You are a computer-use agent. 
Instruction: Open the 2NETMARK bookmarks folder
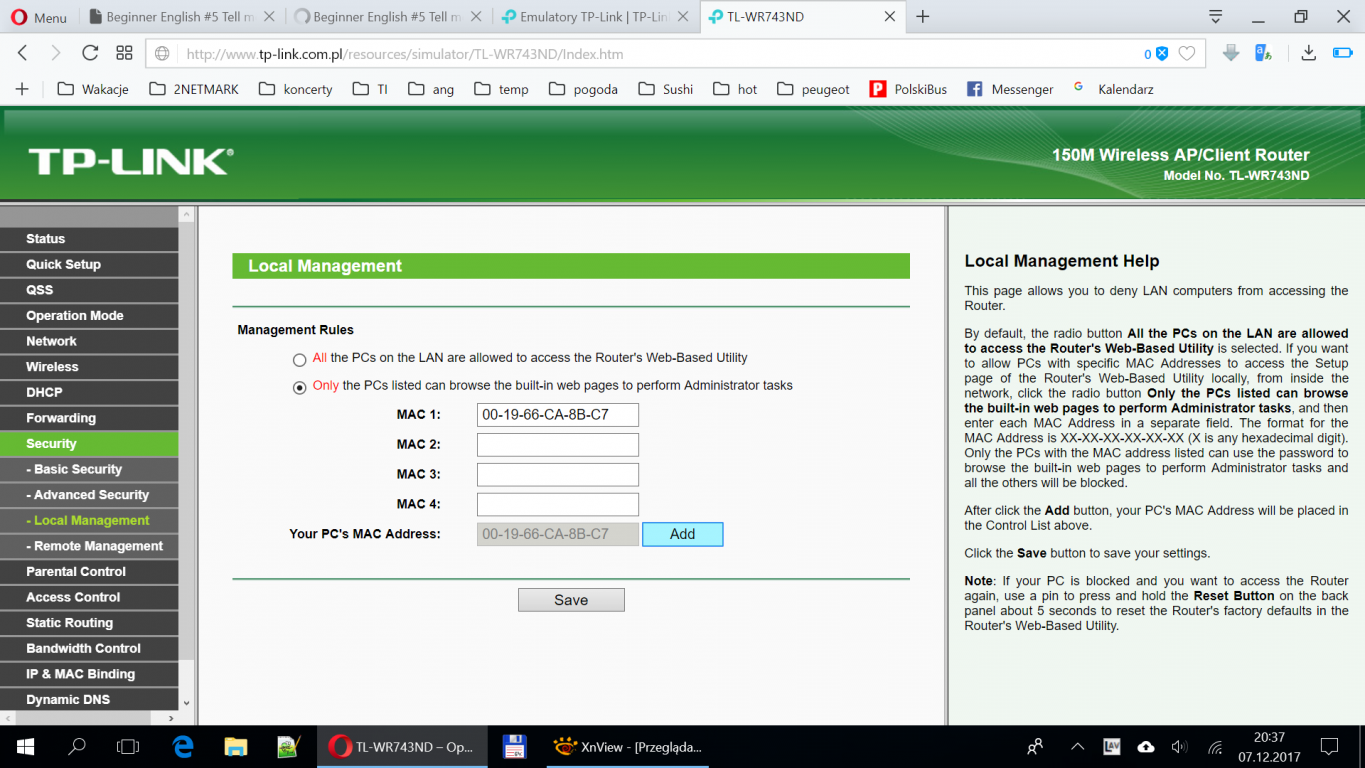click(194, 89)
